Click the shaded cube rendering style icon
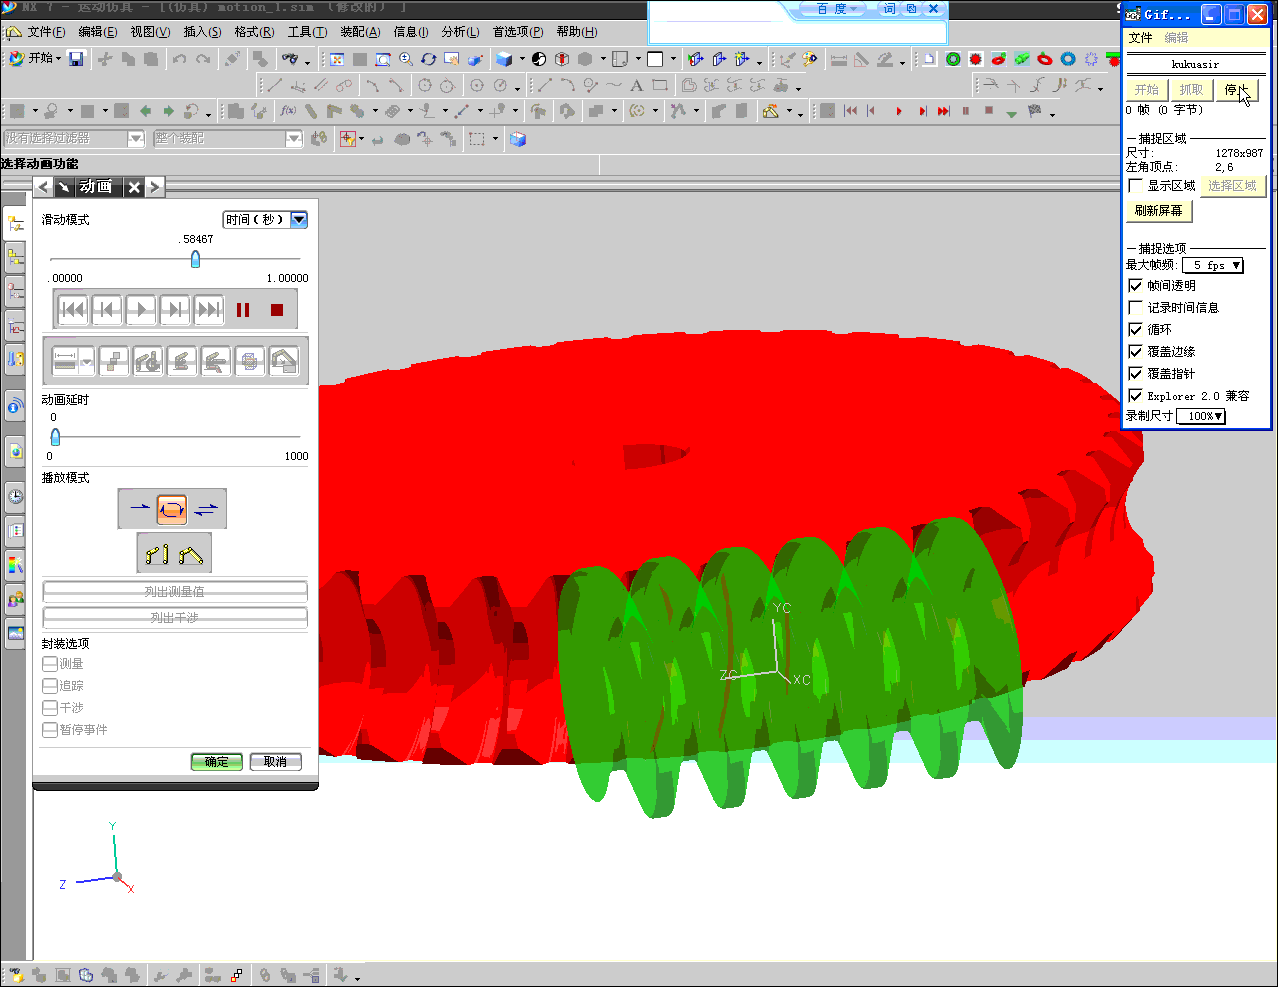 pyautogui.click(x=504, y=59)
